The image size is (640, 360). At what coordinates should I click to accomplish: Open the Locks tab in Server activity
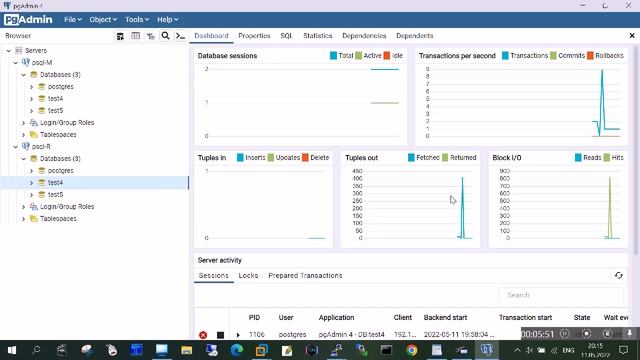point(248,276)
